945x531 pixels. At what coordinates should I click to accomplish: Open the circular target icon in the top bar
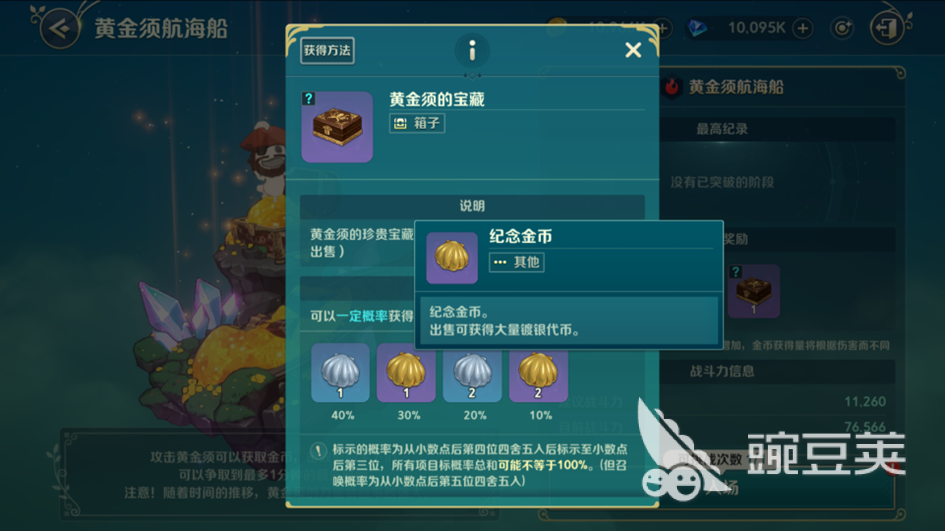[x=842, y=28]
